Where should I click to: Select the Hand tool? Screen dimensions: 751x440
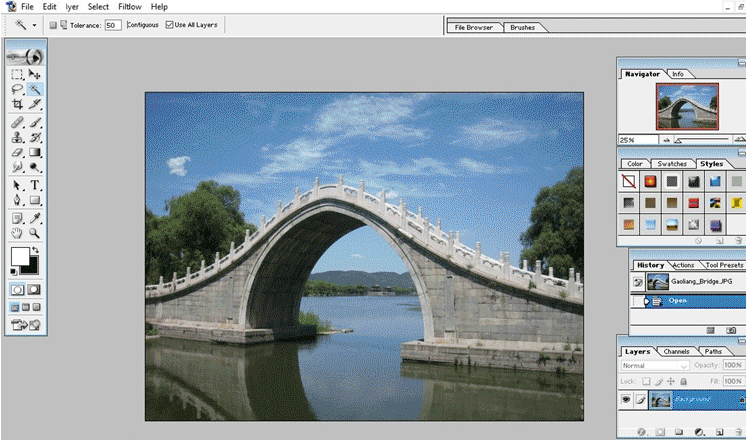(x=17, y=233)
